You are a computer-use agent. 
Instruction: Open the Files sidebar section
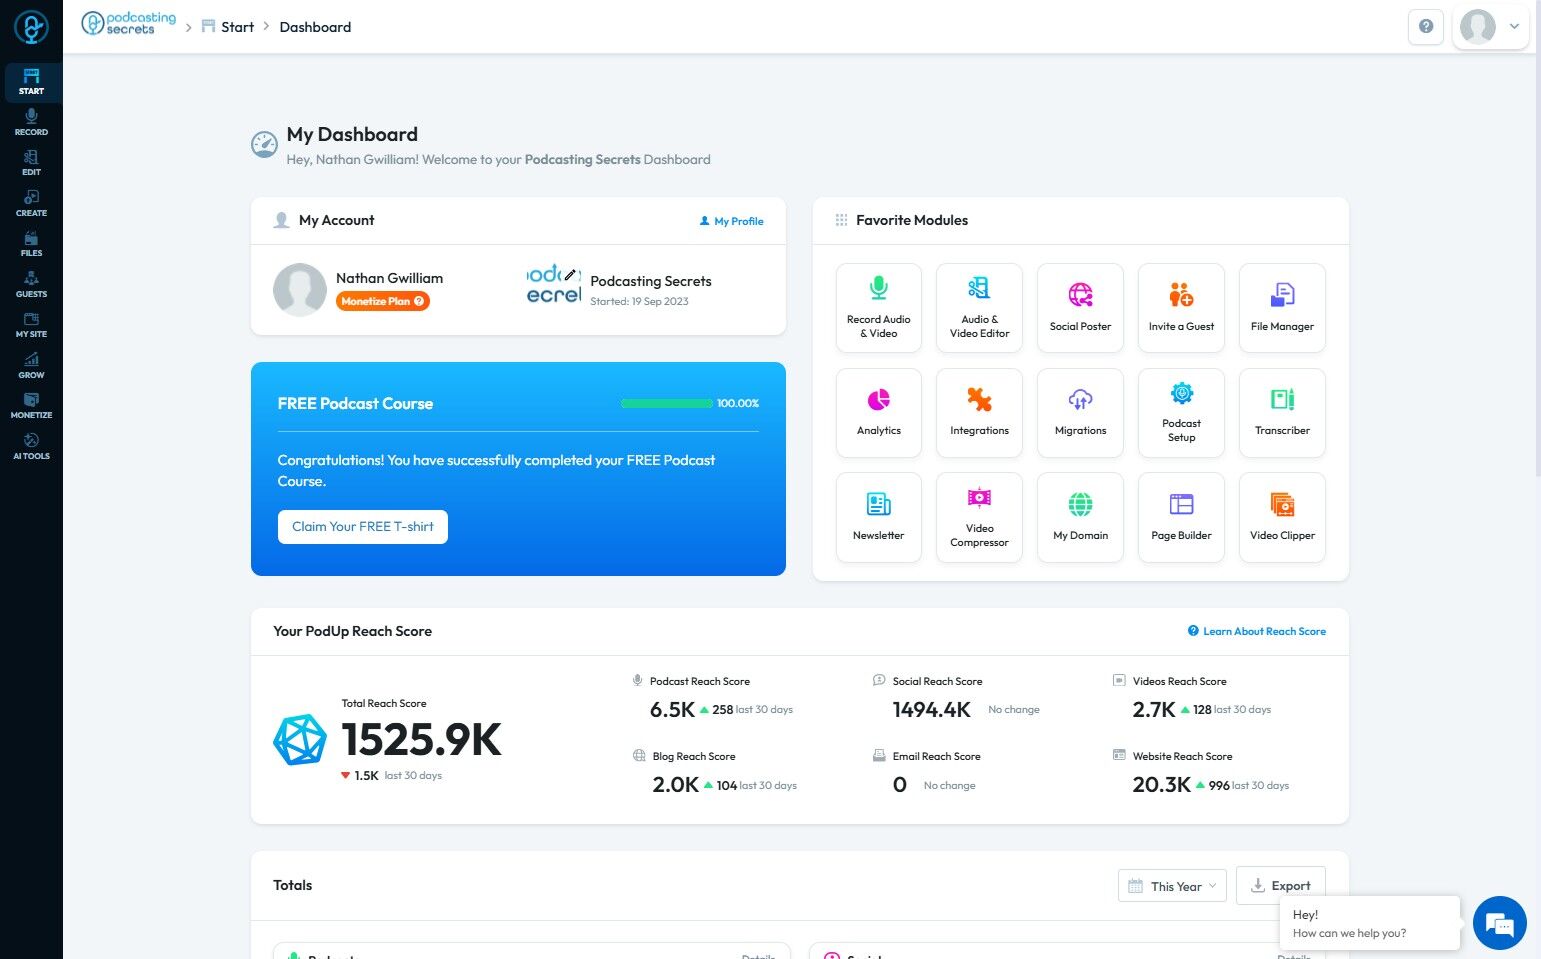pyautogui.click(x=31, y=244)
